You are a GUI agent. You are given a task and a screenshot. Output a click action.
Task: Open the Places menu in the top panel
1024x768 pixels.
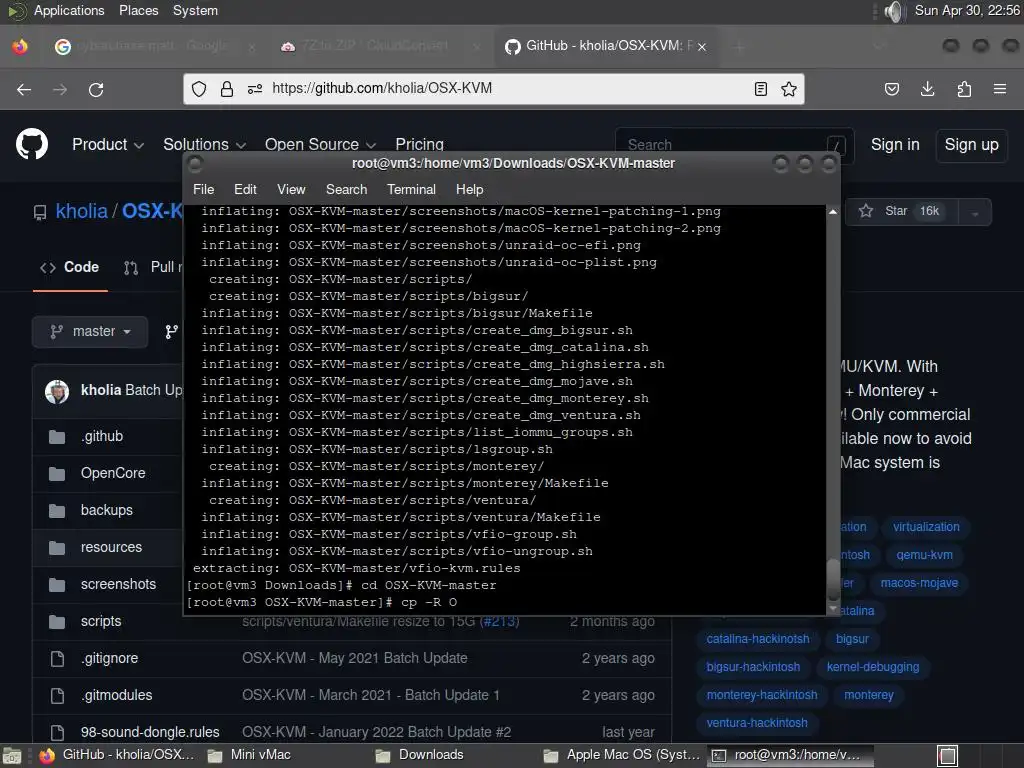coord(138,10)
